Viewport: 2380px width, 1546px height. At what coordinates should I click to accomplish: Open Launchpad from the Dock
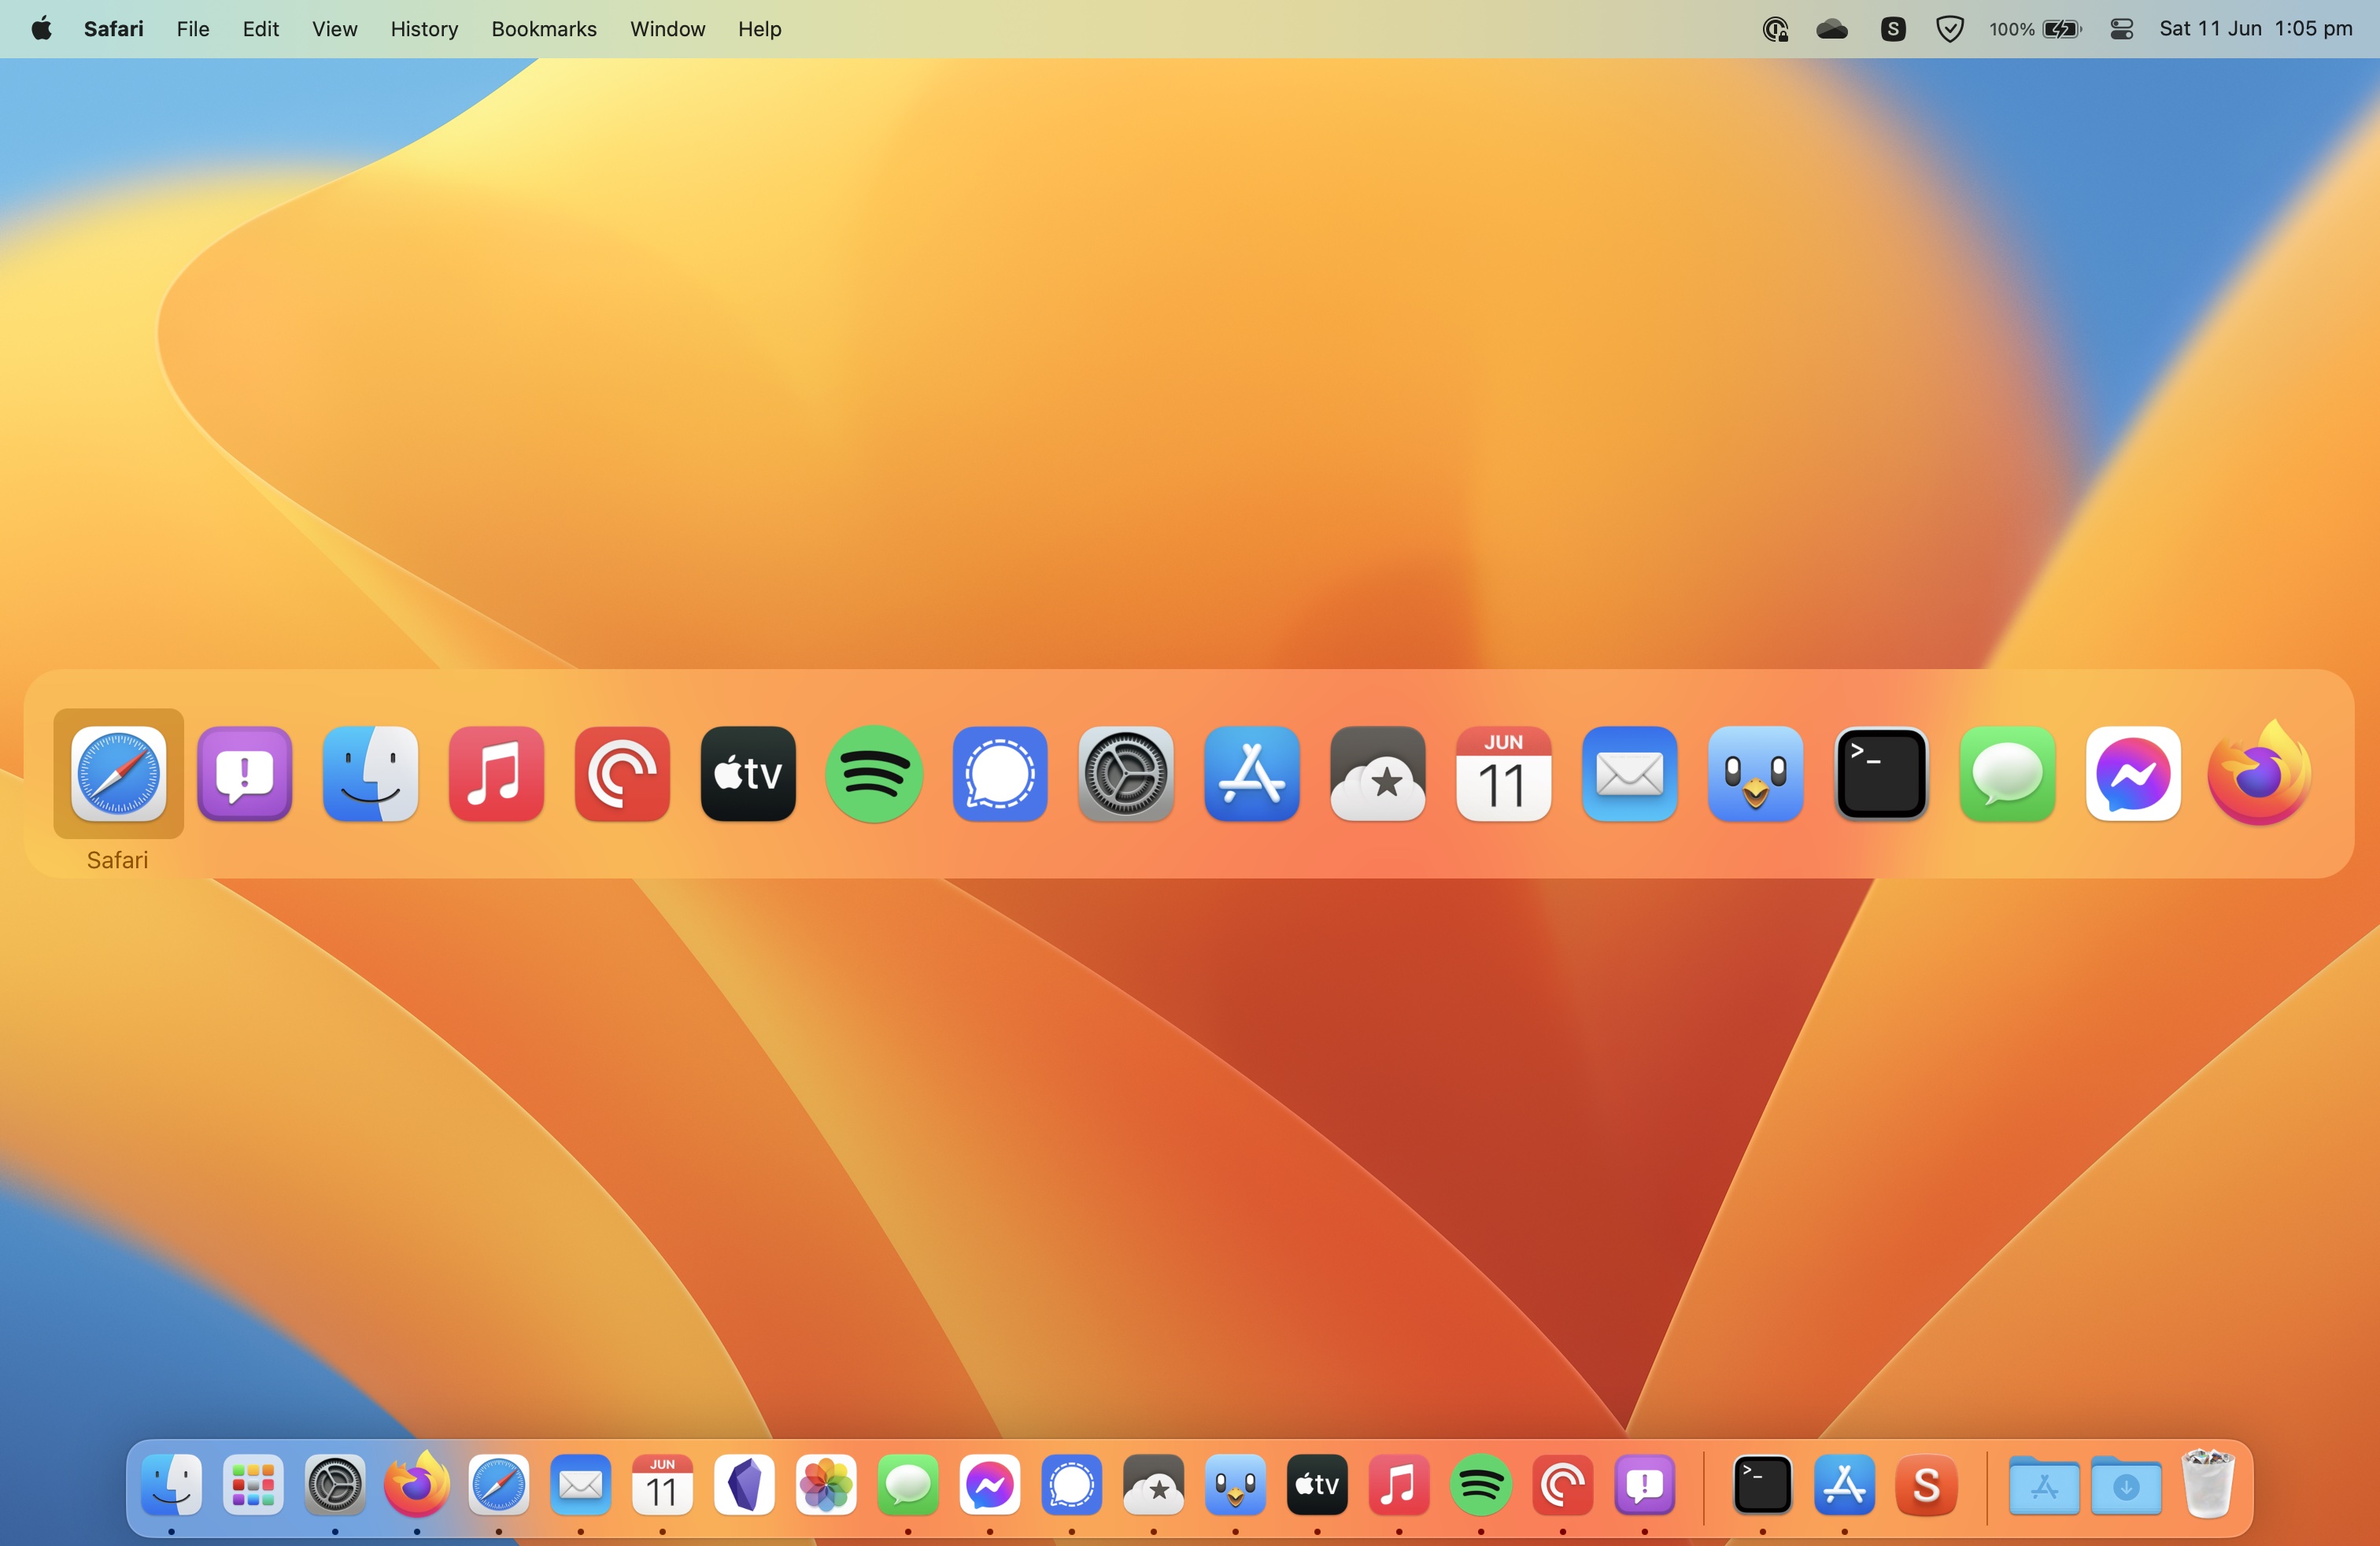(x=253, y=1487)
